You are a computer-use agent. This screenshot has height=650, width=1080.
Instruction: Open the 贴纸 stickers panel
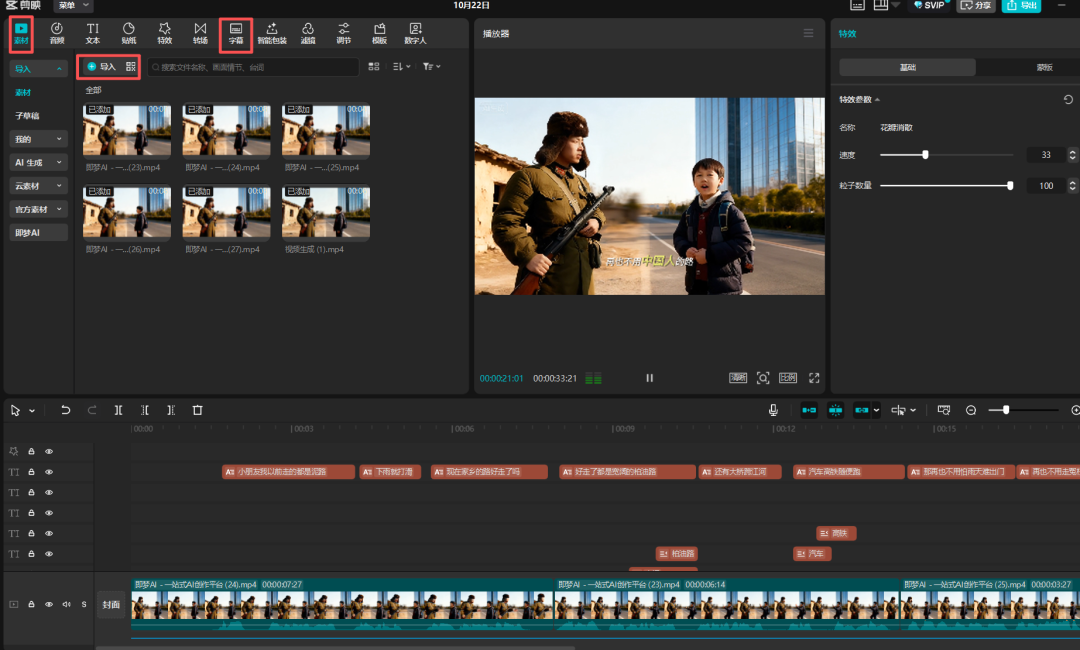129,33
